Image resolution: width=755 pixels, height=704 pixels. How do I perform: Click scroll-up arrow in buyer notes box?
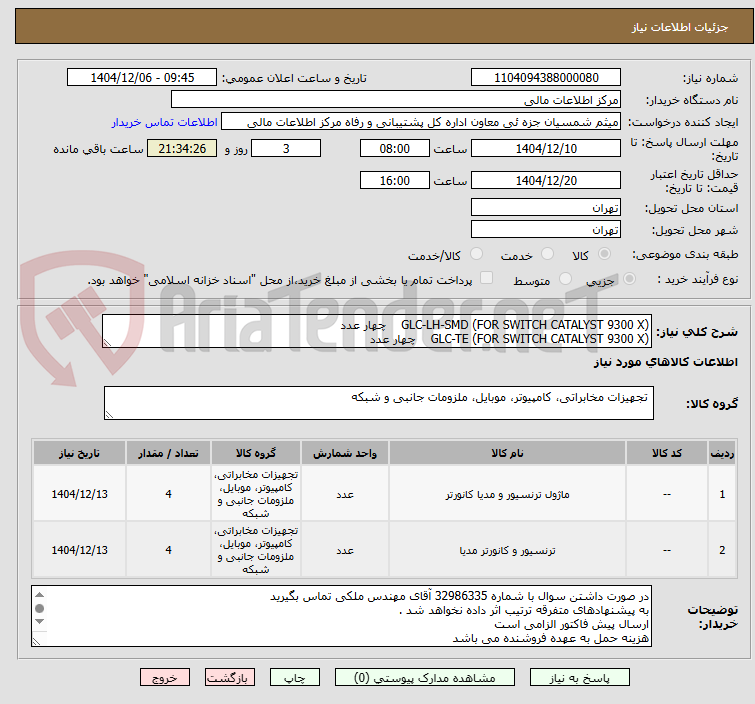point(40,595)
